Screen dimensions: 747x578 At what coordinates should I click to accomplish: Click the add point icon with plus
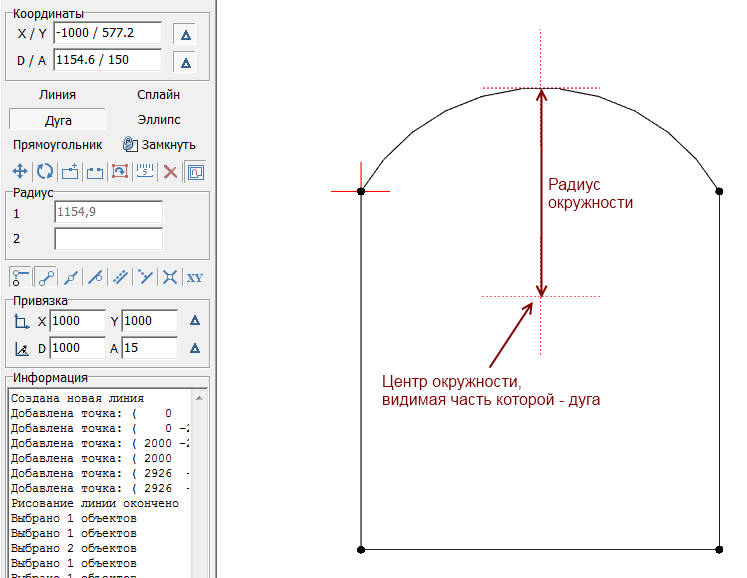(x=70, y=172)
